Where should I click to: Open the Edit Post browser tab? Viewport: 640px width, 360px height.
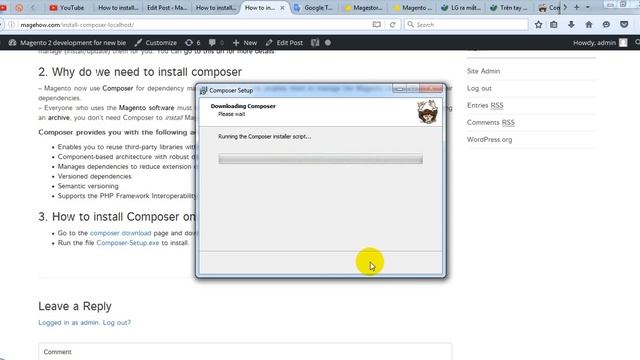pos(167,7)
